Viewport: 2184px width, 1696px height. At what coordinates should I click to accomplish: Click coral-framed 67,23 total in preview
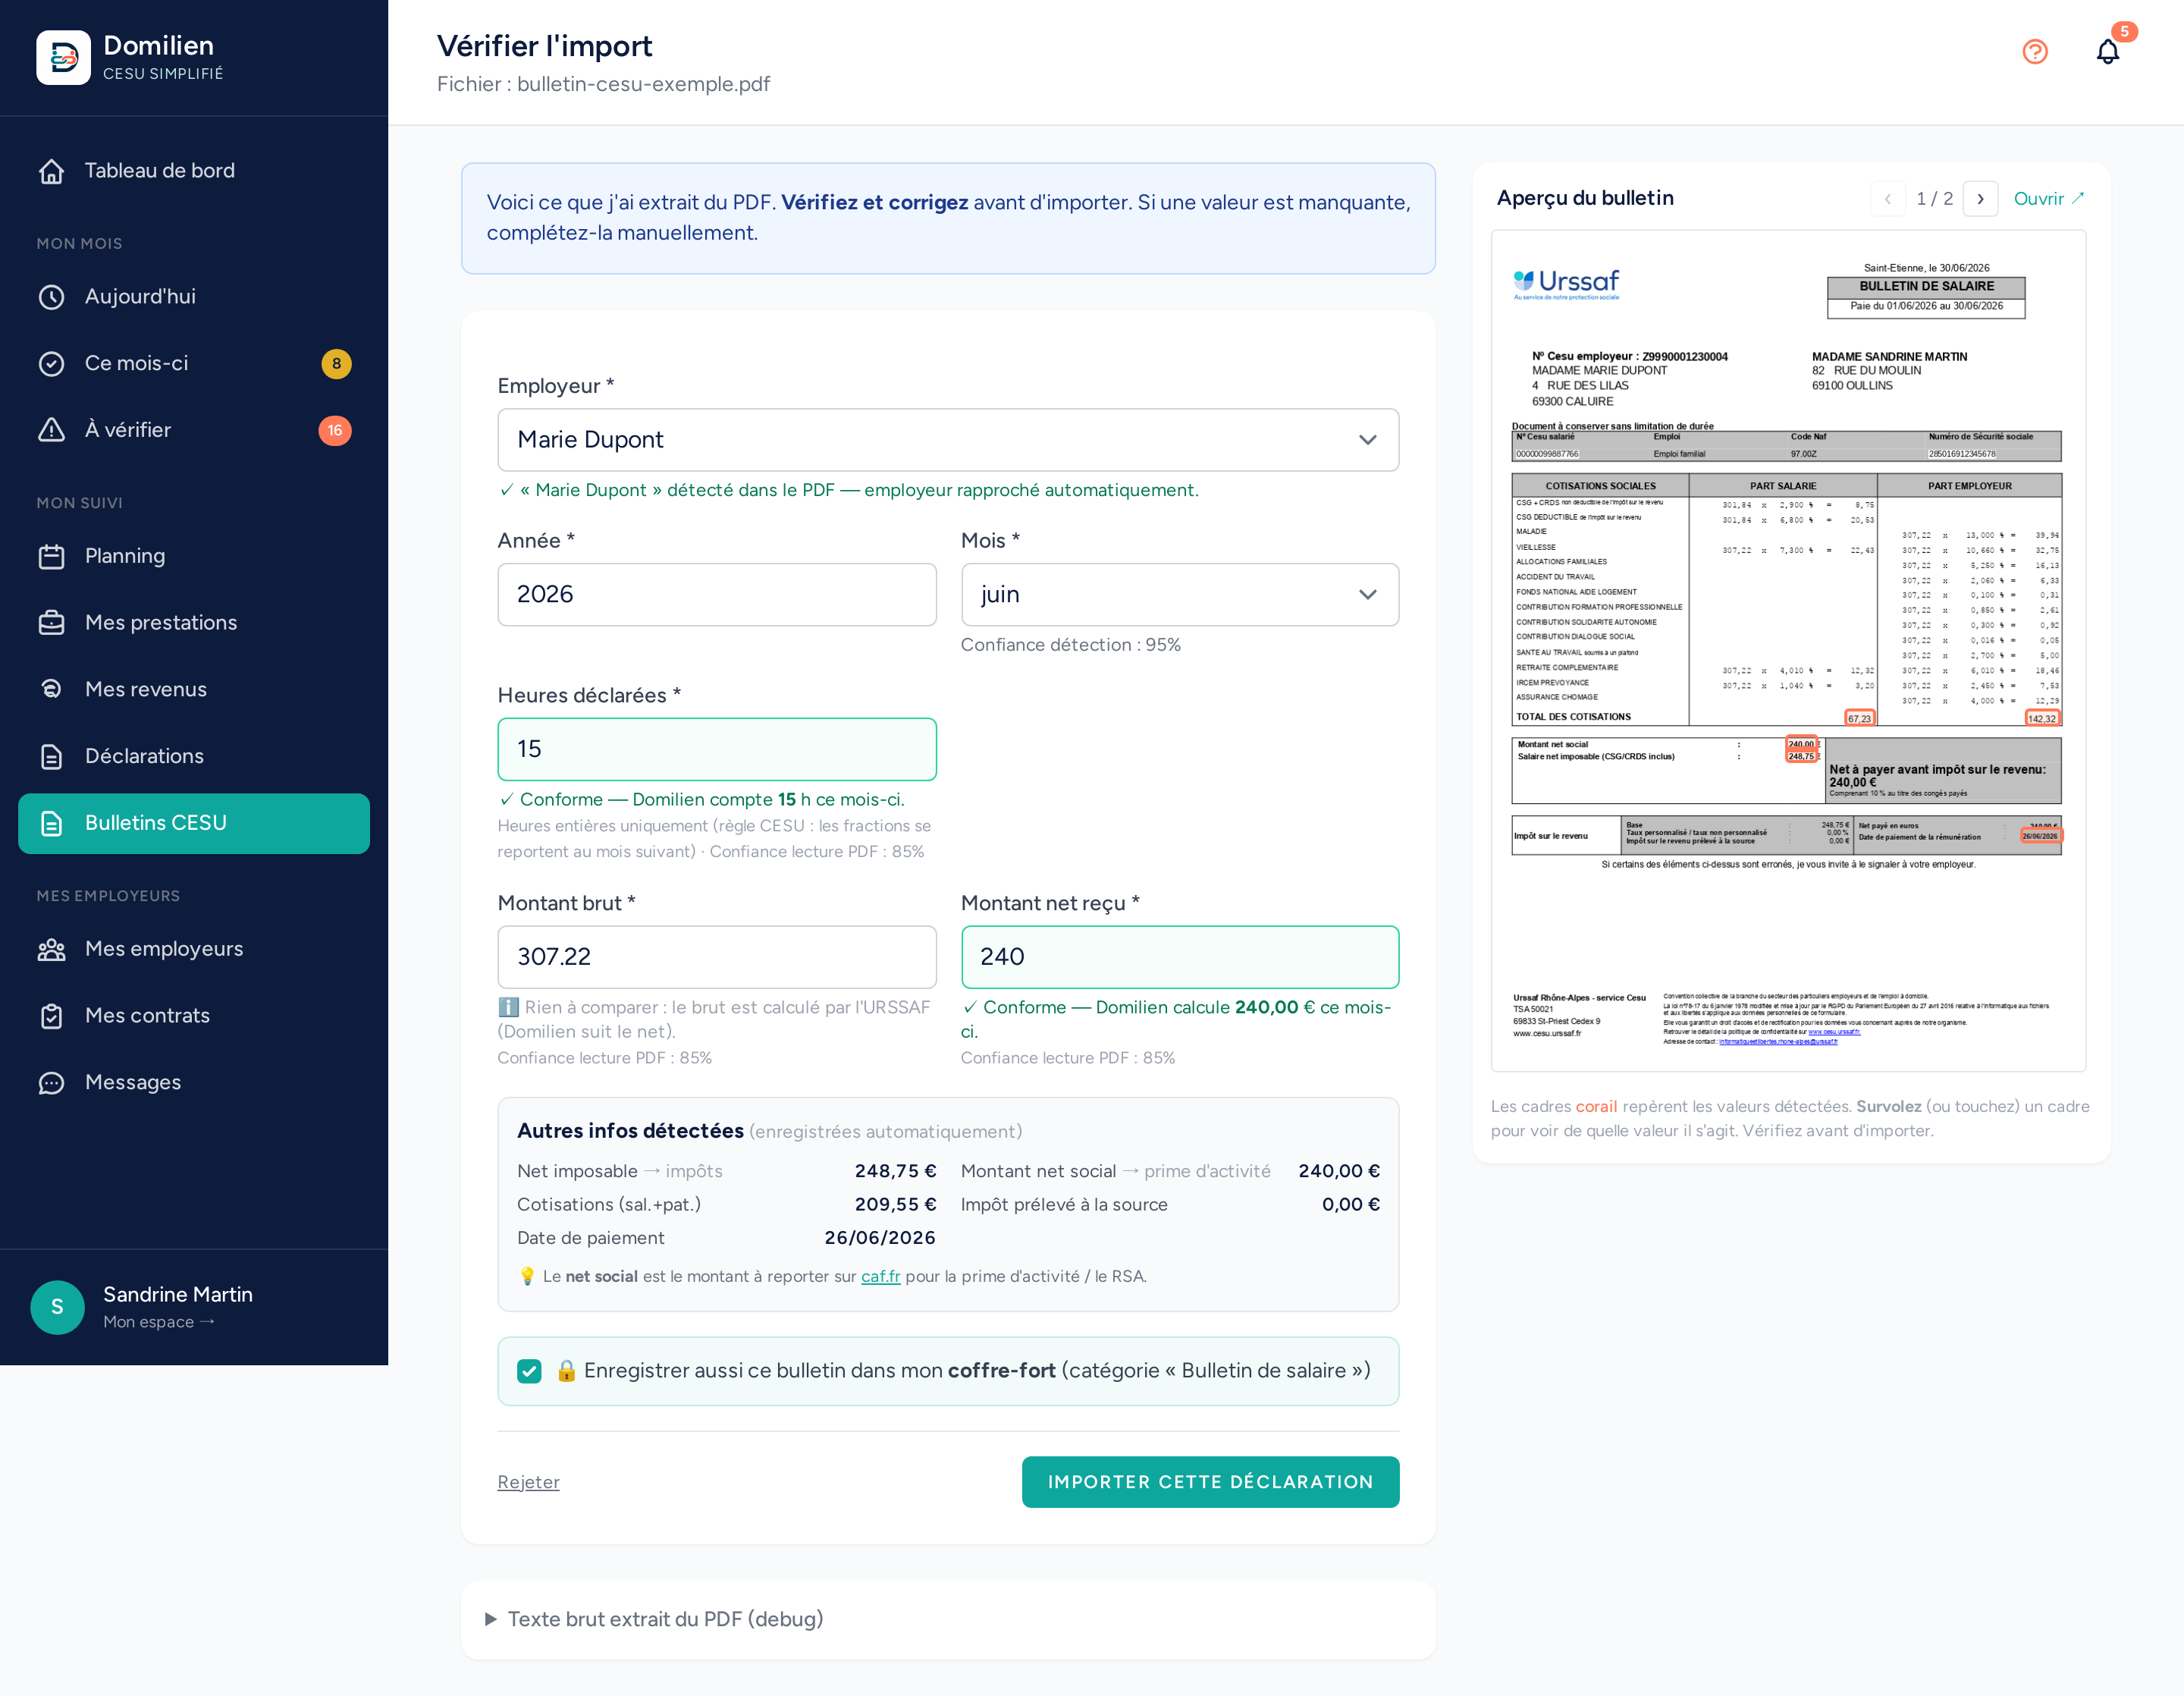pyautogui.click(x=1859, y=718)
